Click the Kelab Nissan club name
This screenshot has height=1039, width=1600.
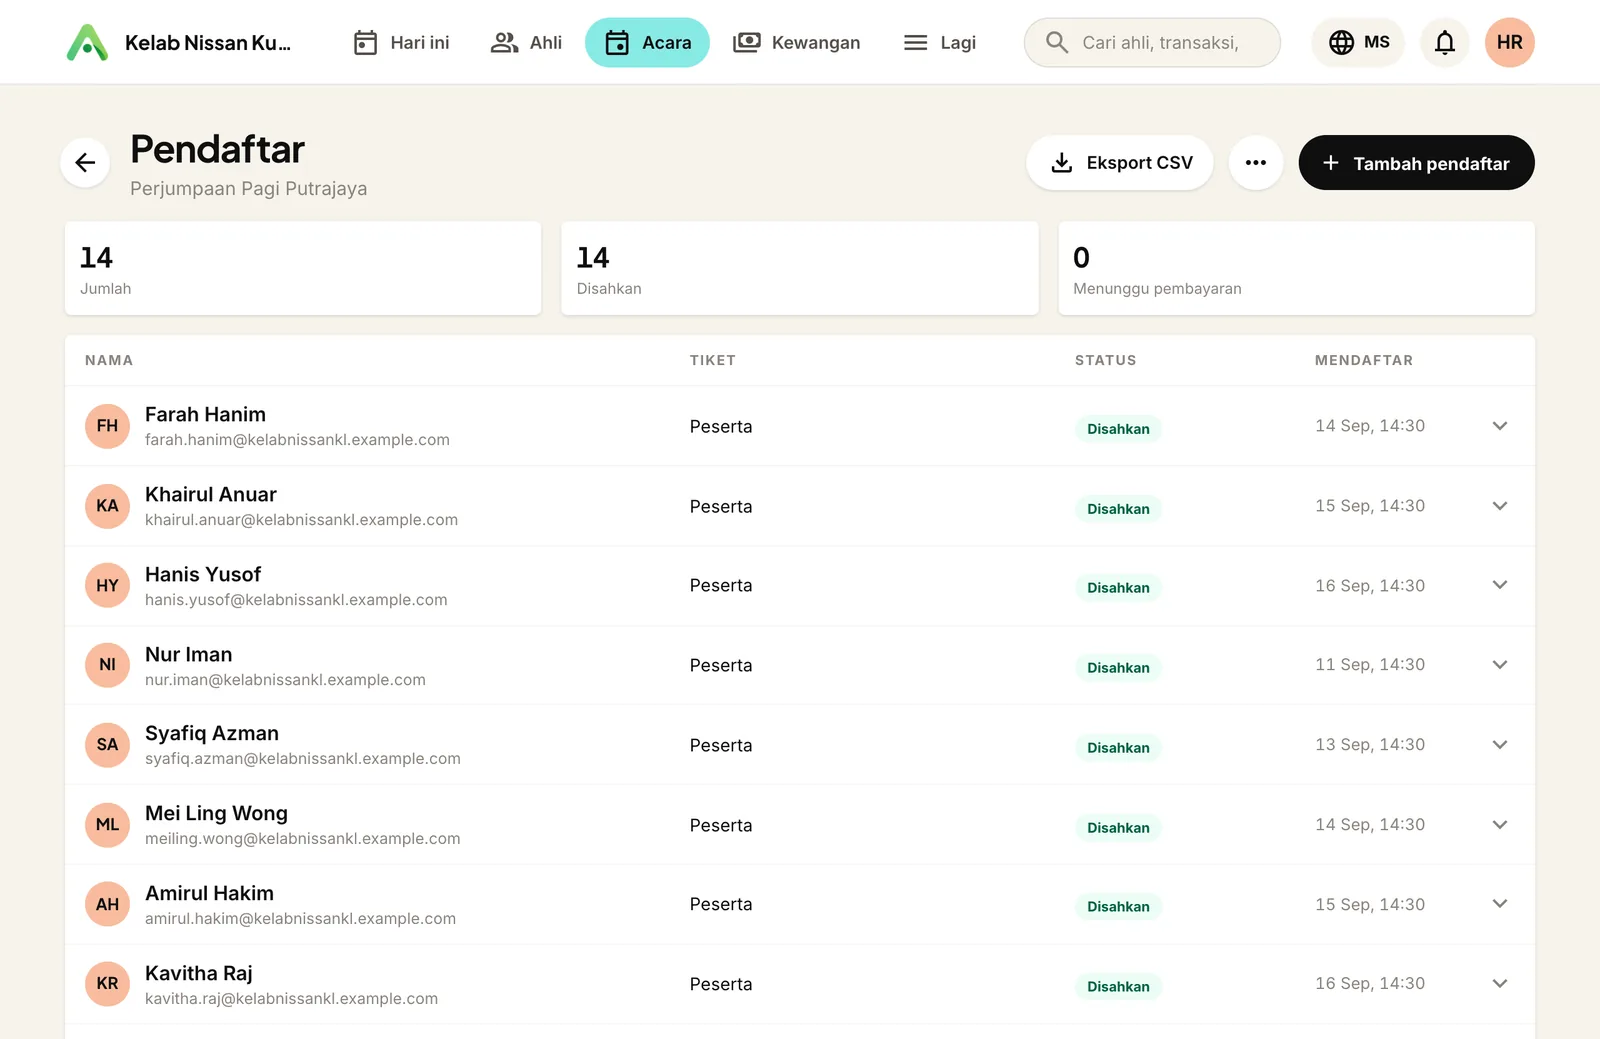pos(208,43)
